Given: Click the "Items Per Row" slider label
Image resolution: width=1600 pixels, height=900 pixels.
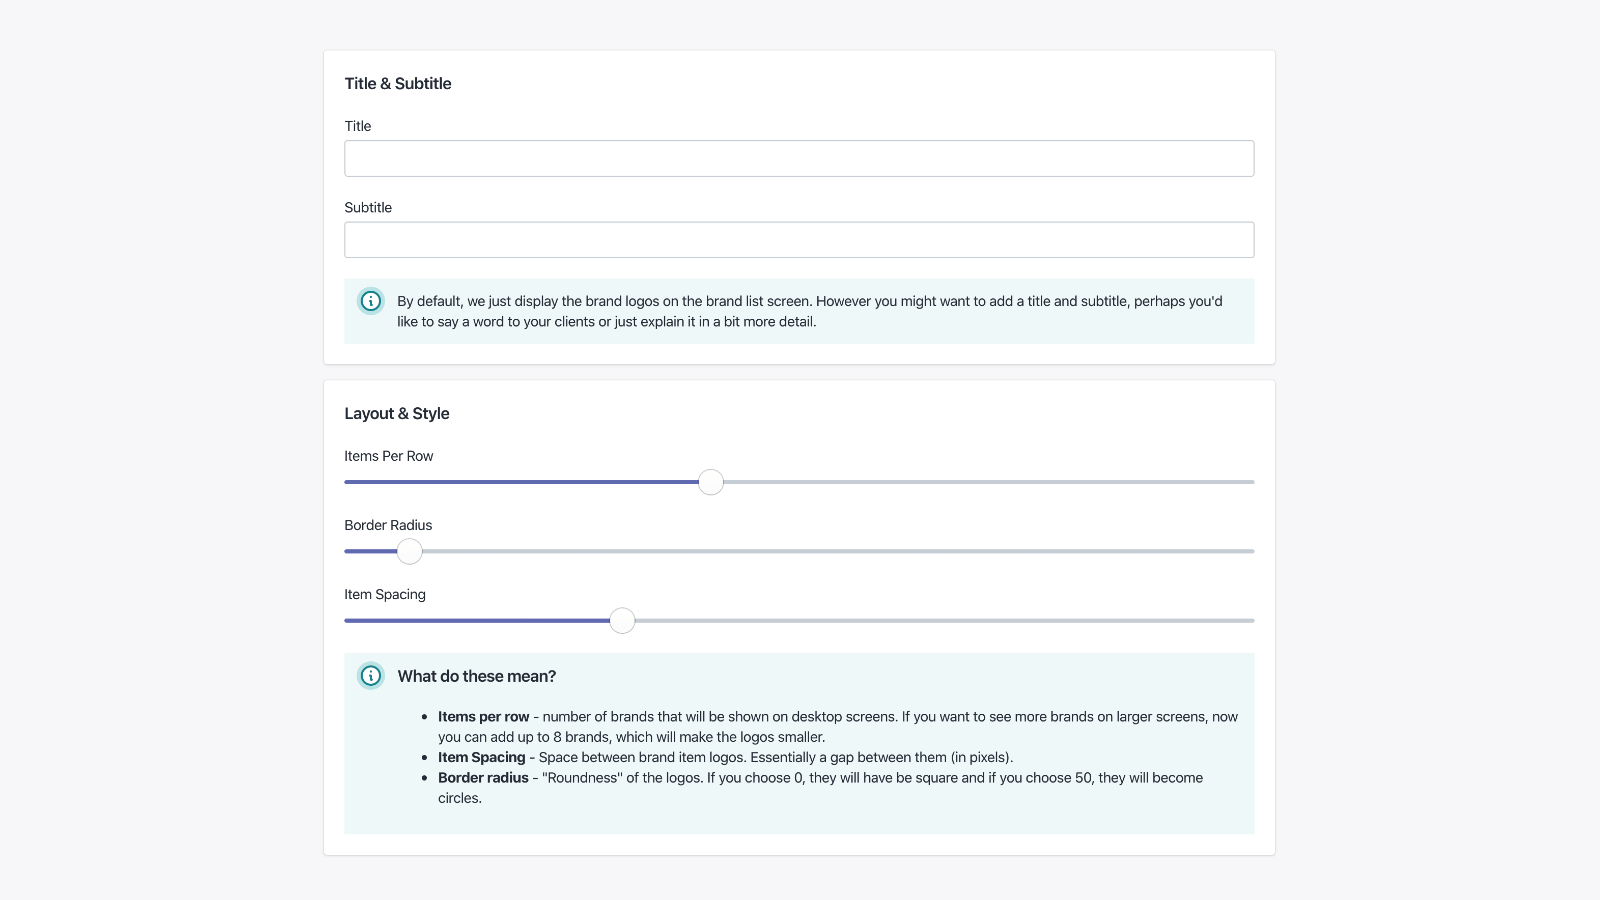Looking at the screenshot, I should (x=389, y=456).
